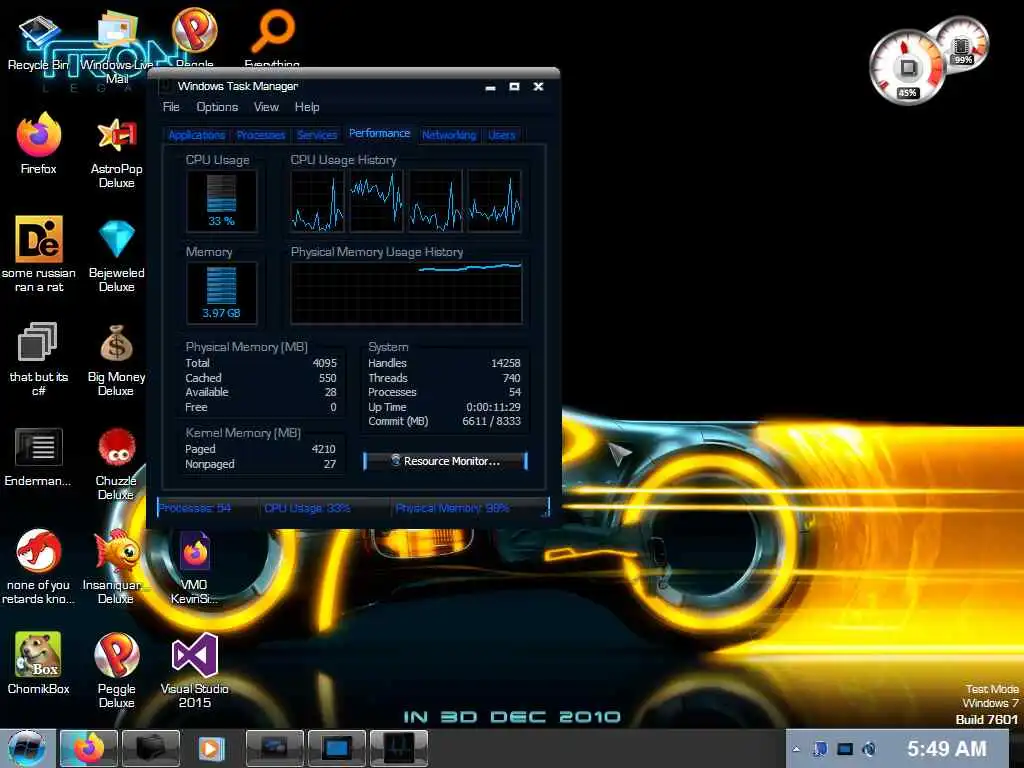This screenshot has height=768, width=1024.
Task: Select the Everything search desktop icon
Action: click(272, 38)
